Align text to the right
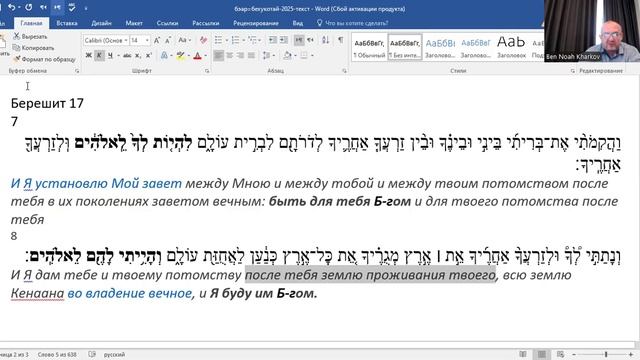This screenshot has width=640, height=360. pos(240,55)
